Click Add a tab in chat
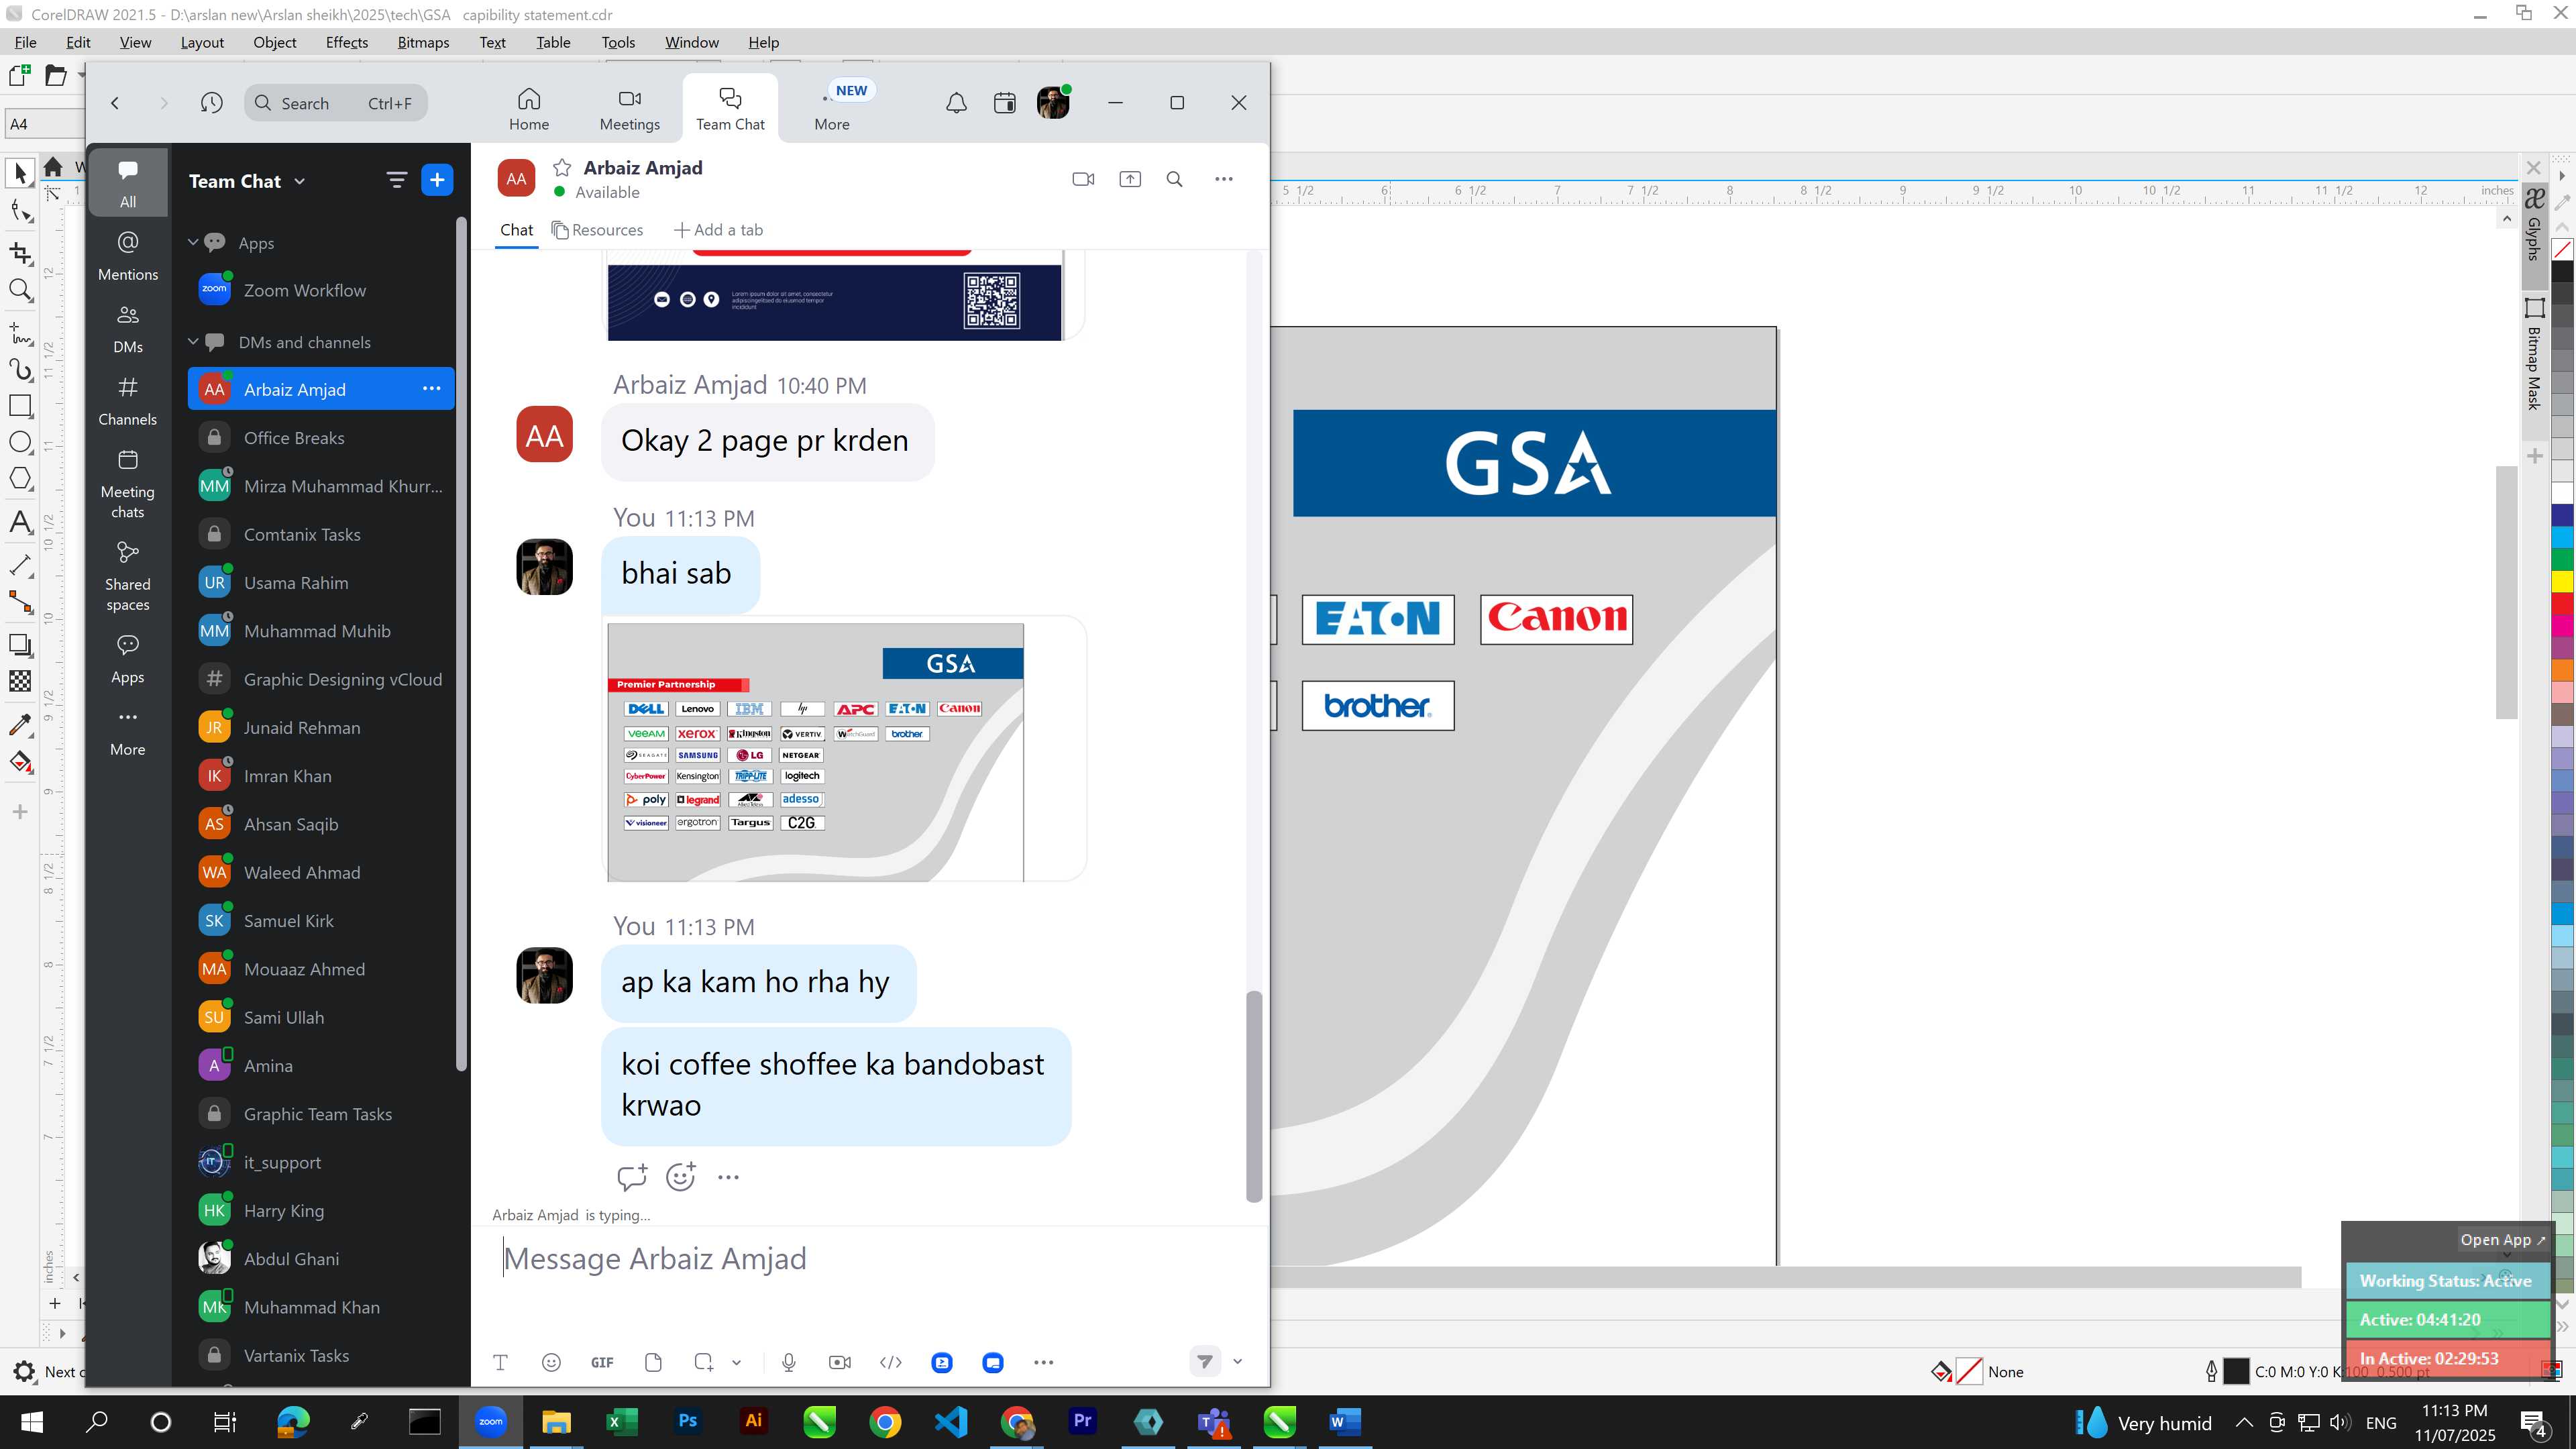2576x1449 pixels. [718, 230]
